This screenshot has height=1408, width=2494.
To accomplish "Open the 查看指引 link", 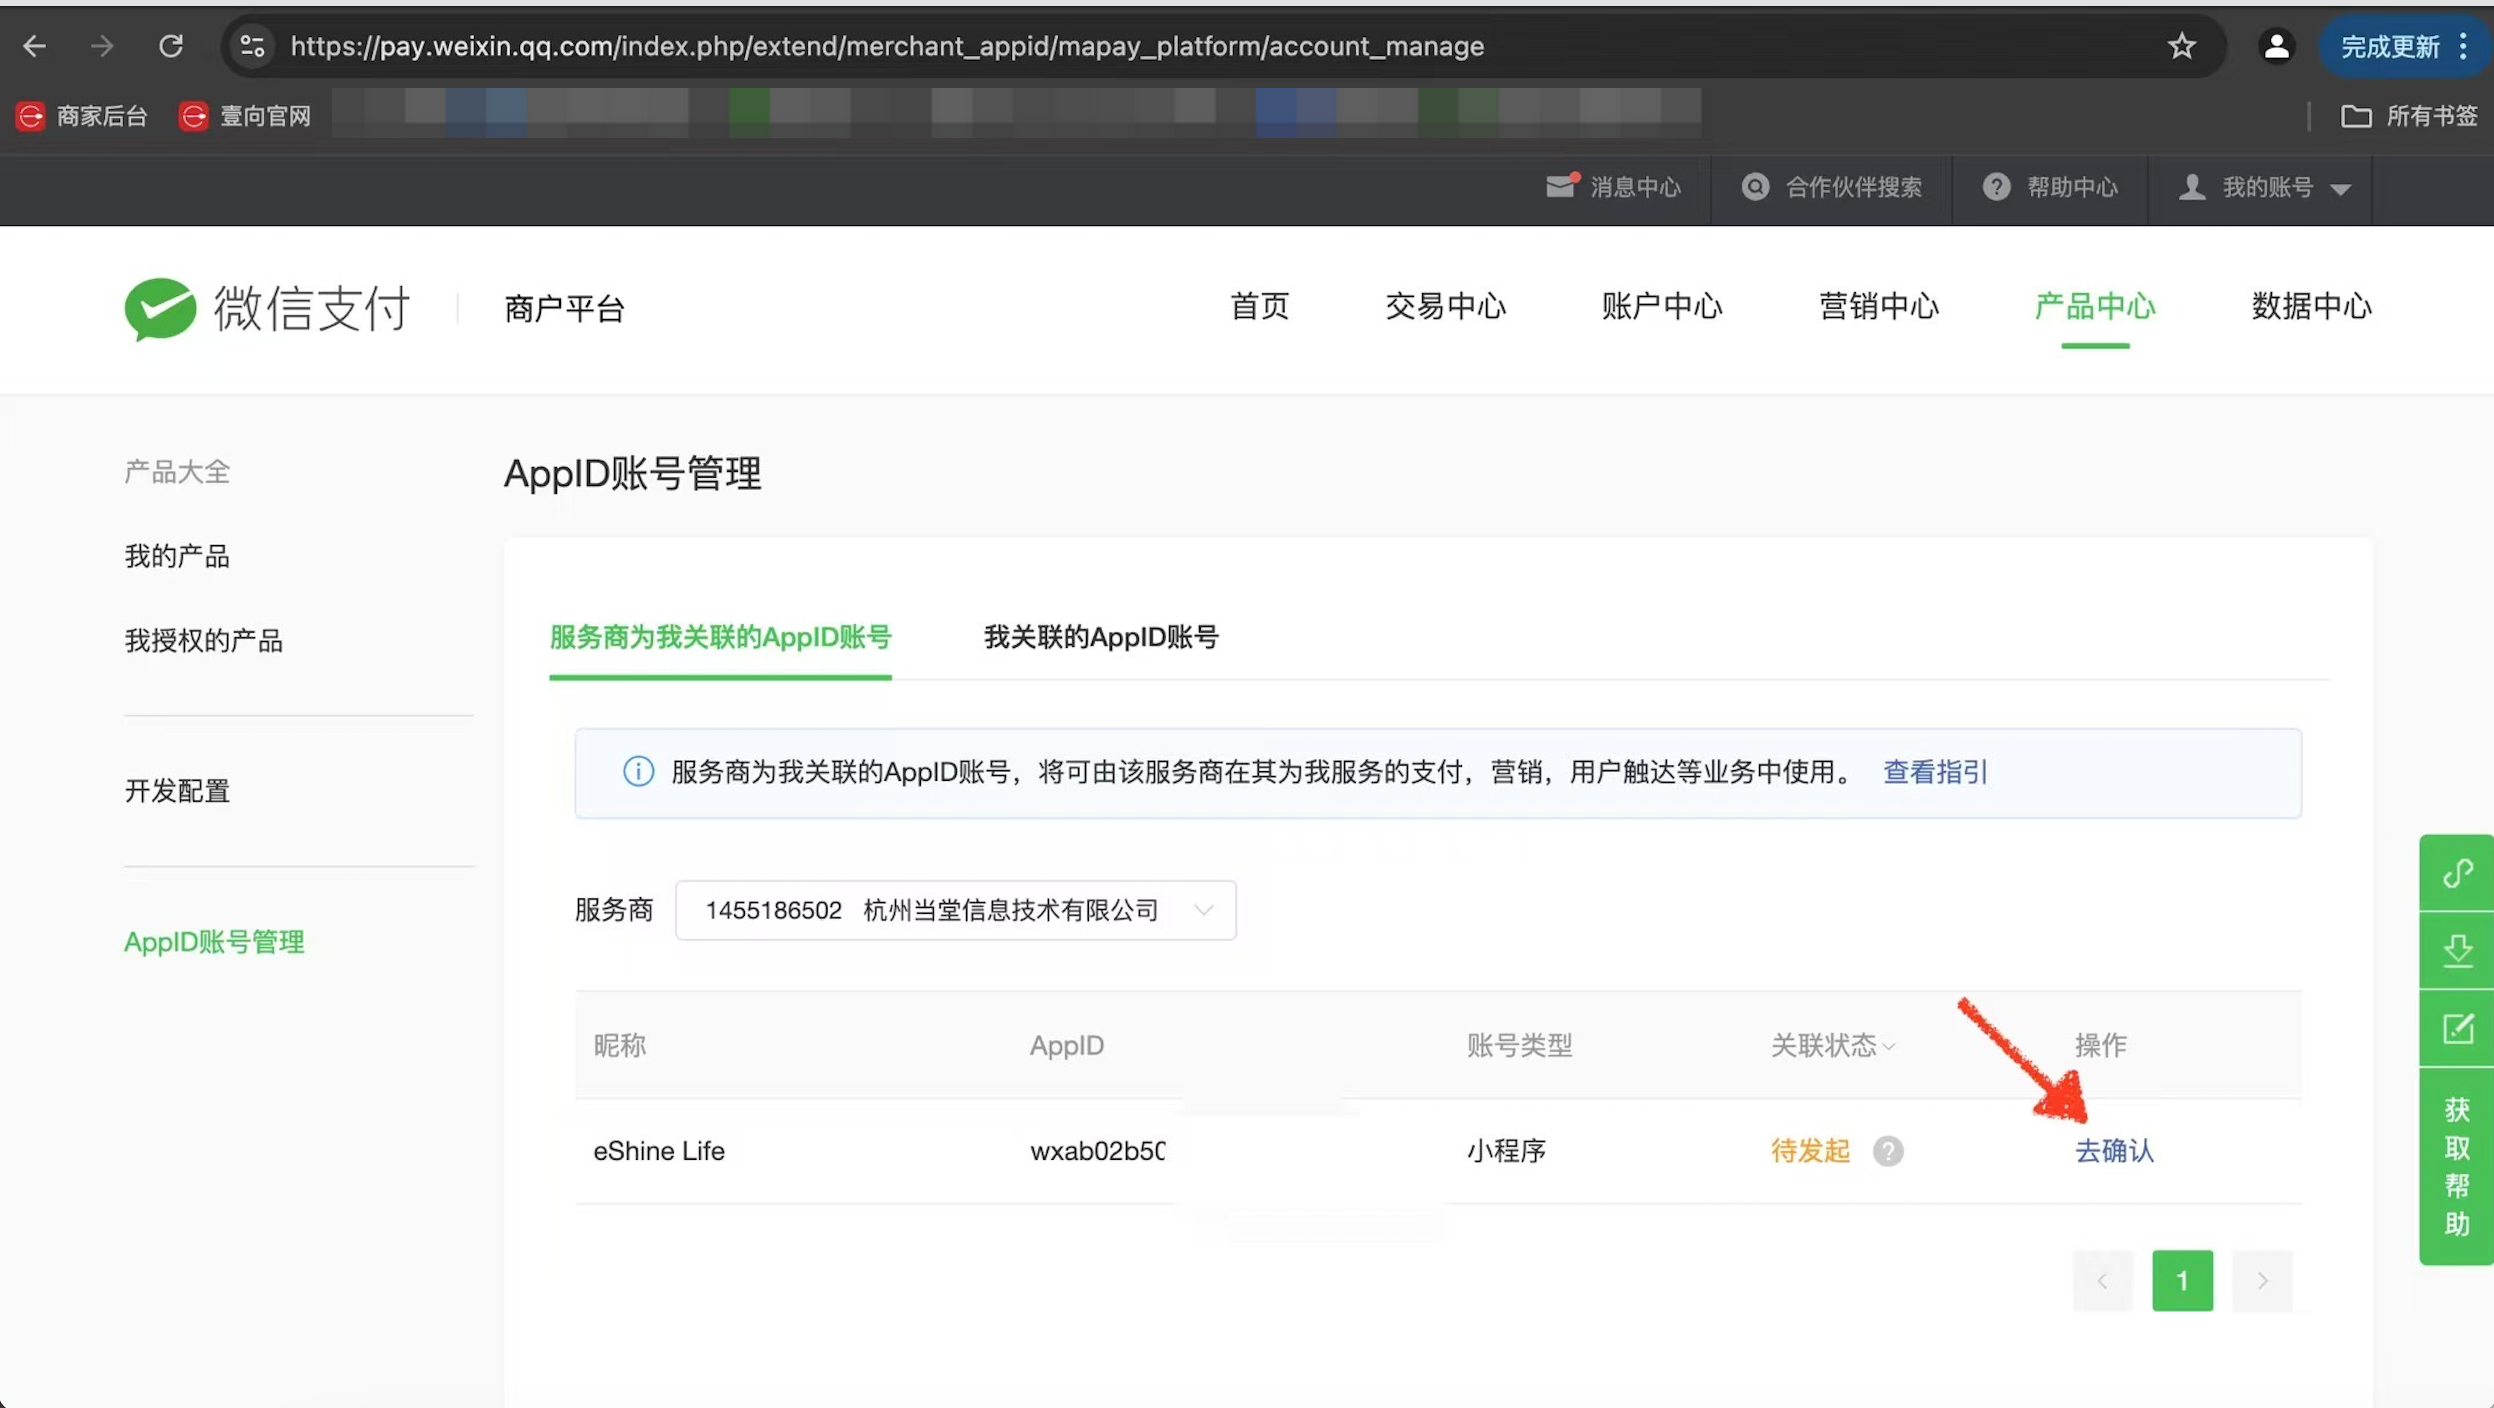I will 1934,772.
